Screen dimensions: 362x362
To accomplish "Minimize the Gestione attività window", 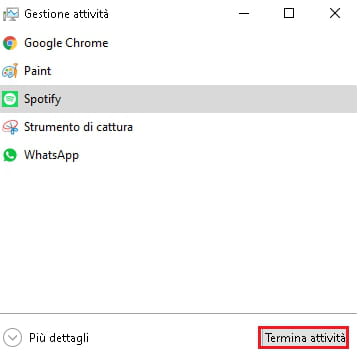I will point(244,14).
